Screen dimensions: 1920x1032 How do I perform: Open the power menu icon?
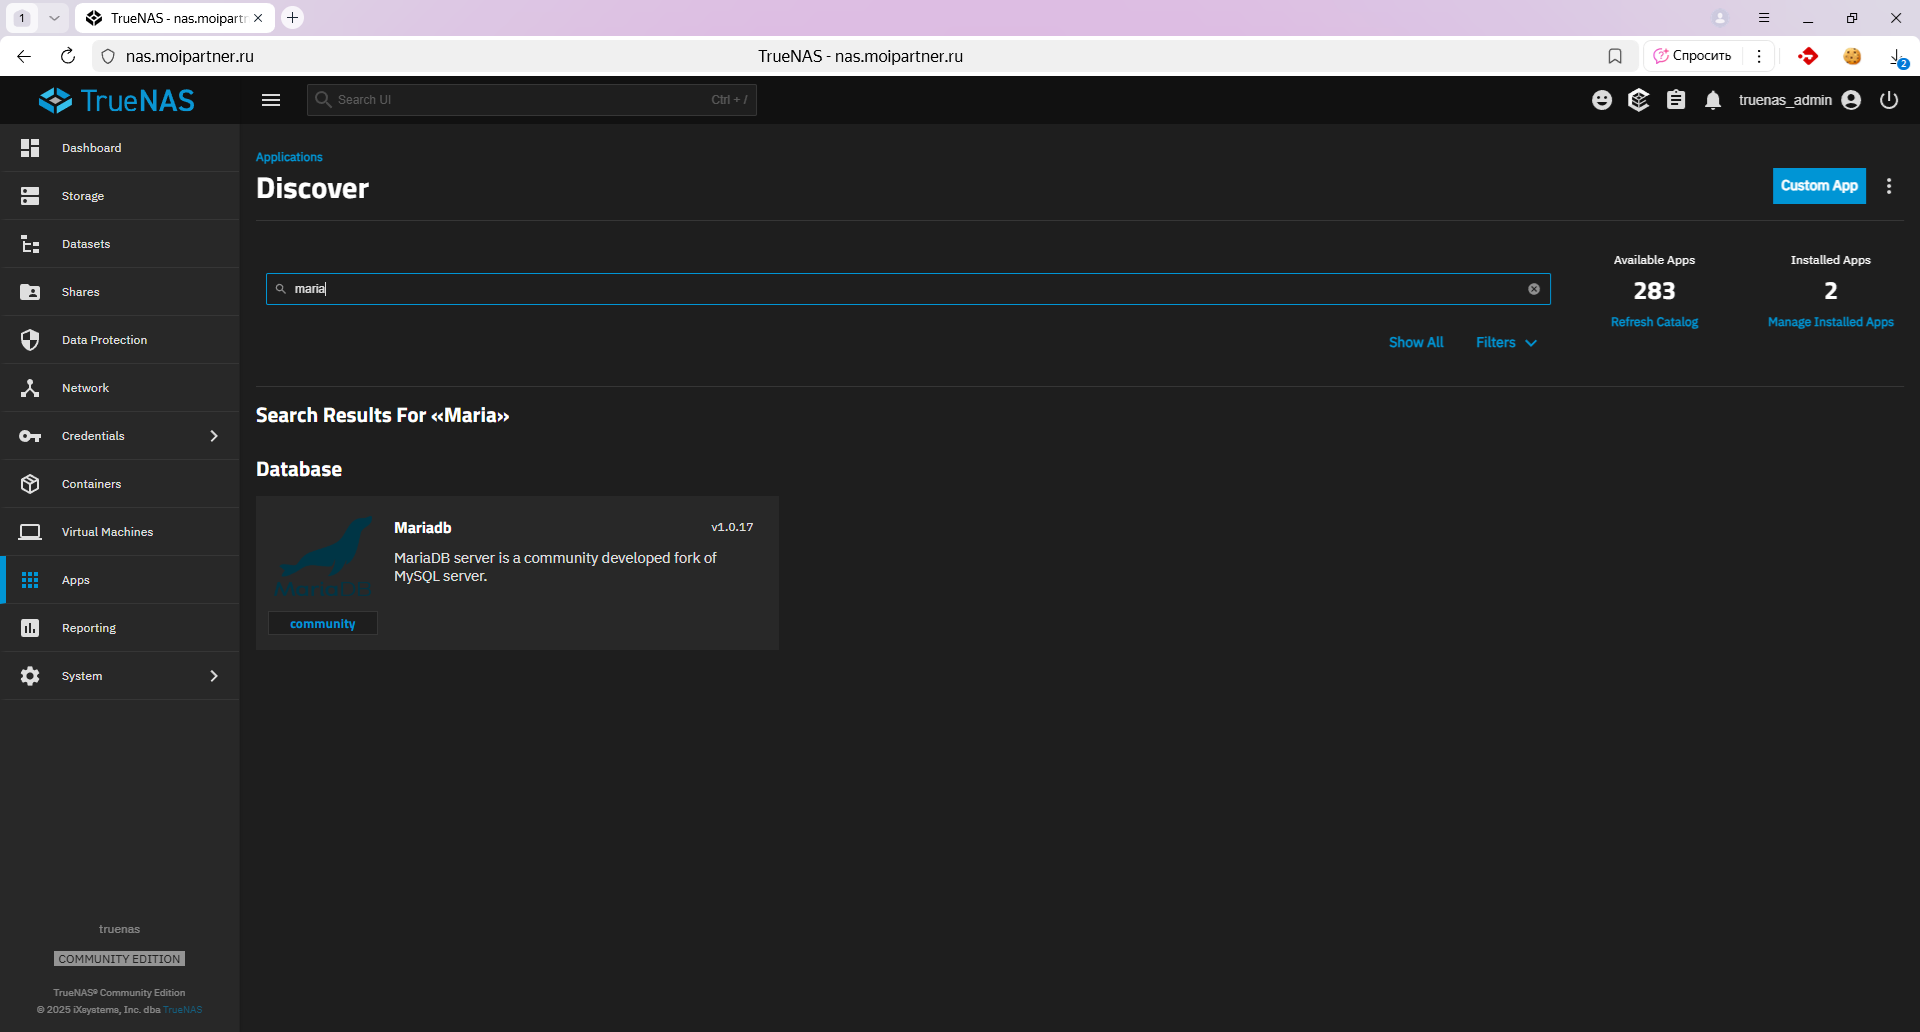(x=1889, y=100)
